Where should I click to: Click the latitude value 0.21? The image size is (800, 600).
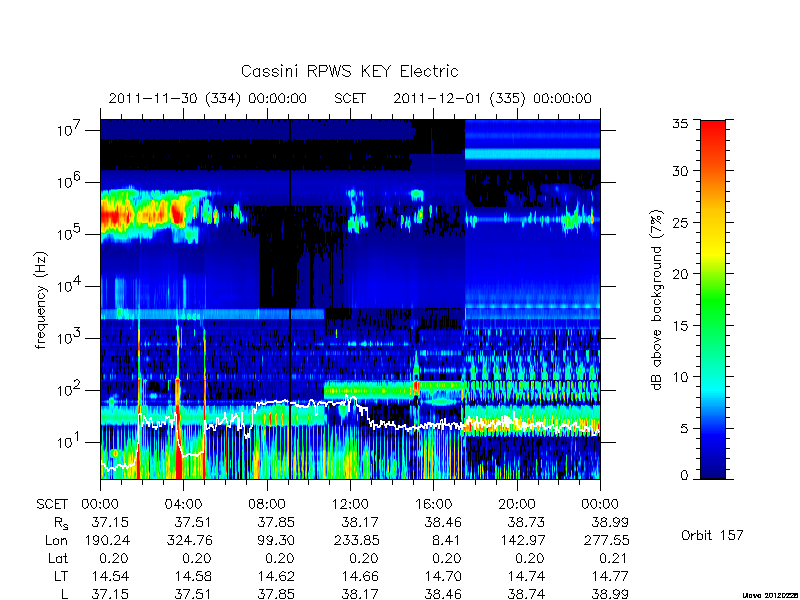coord(614,558)
